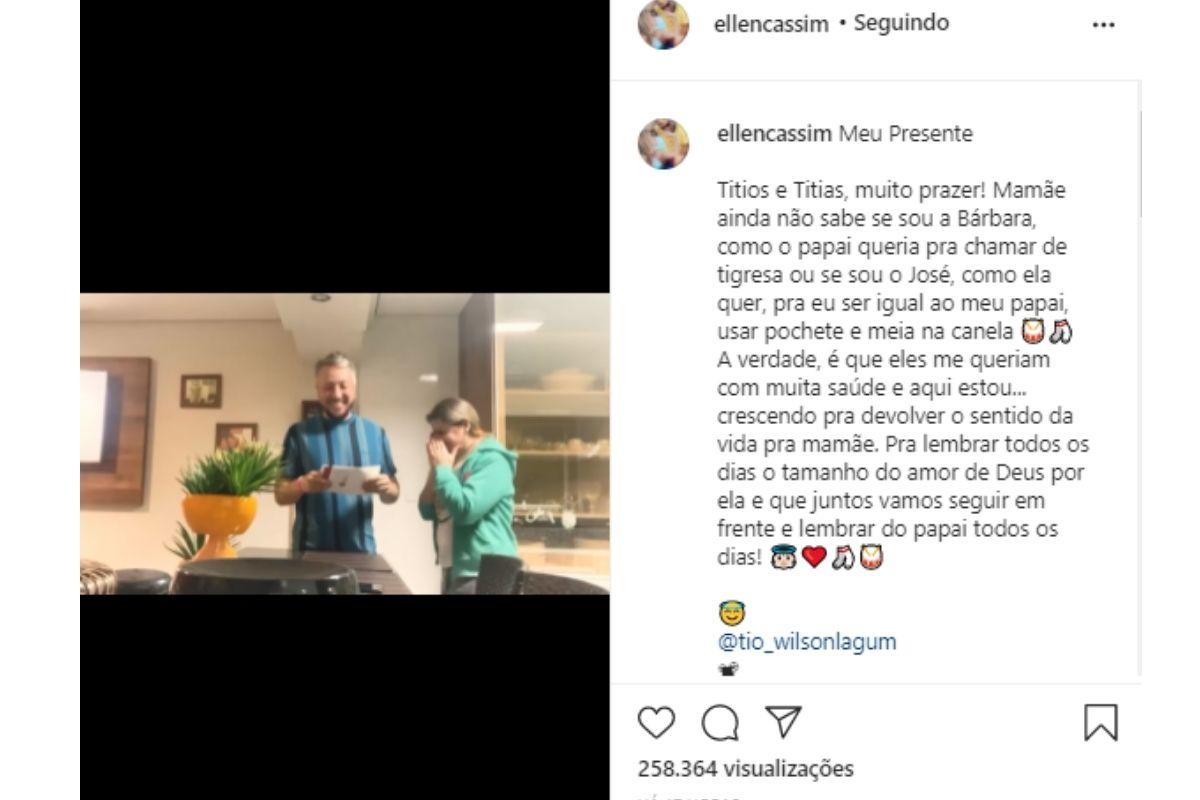Share post via paper plane icon

point(784,721)
